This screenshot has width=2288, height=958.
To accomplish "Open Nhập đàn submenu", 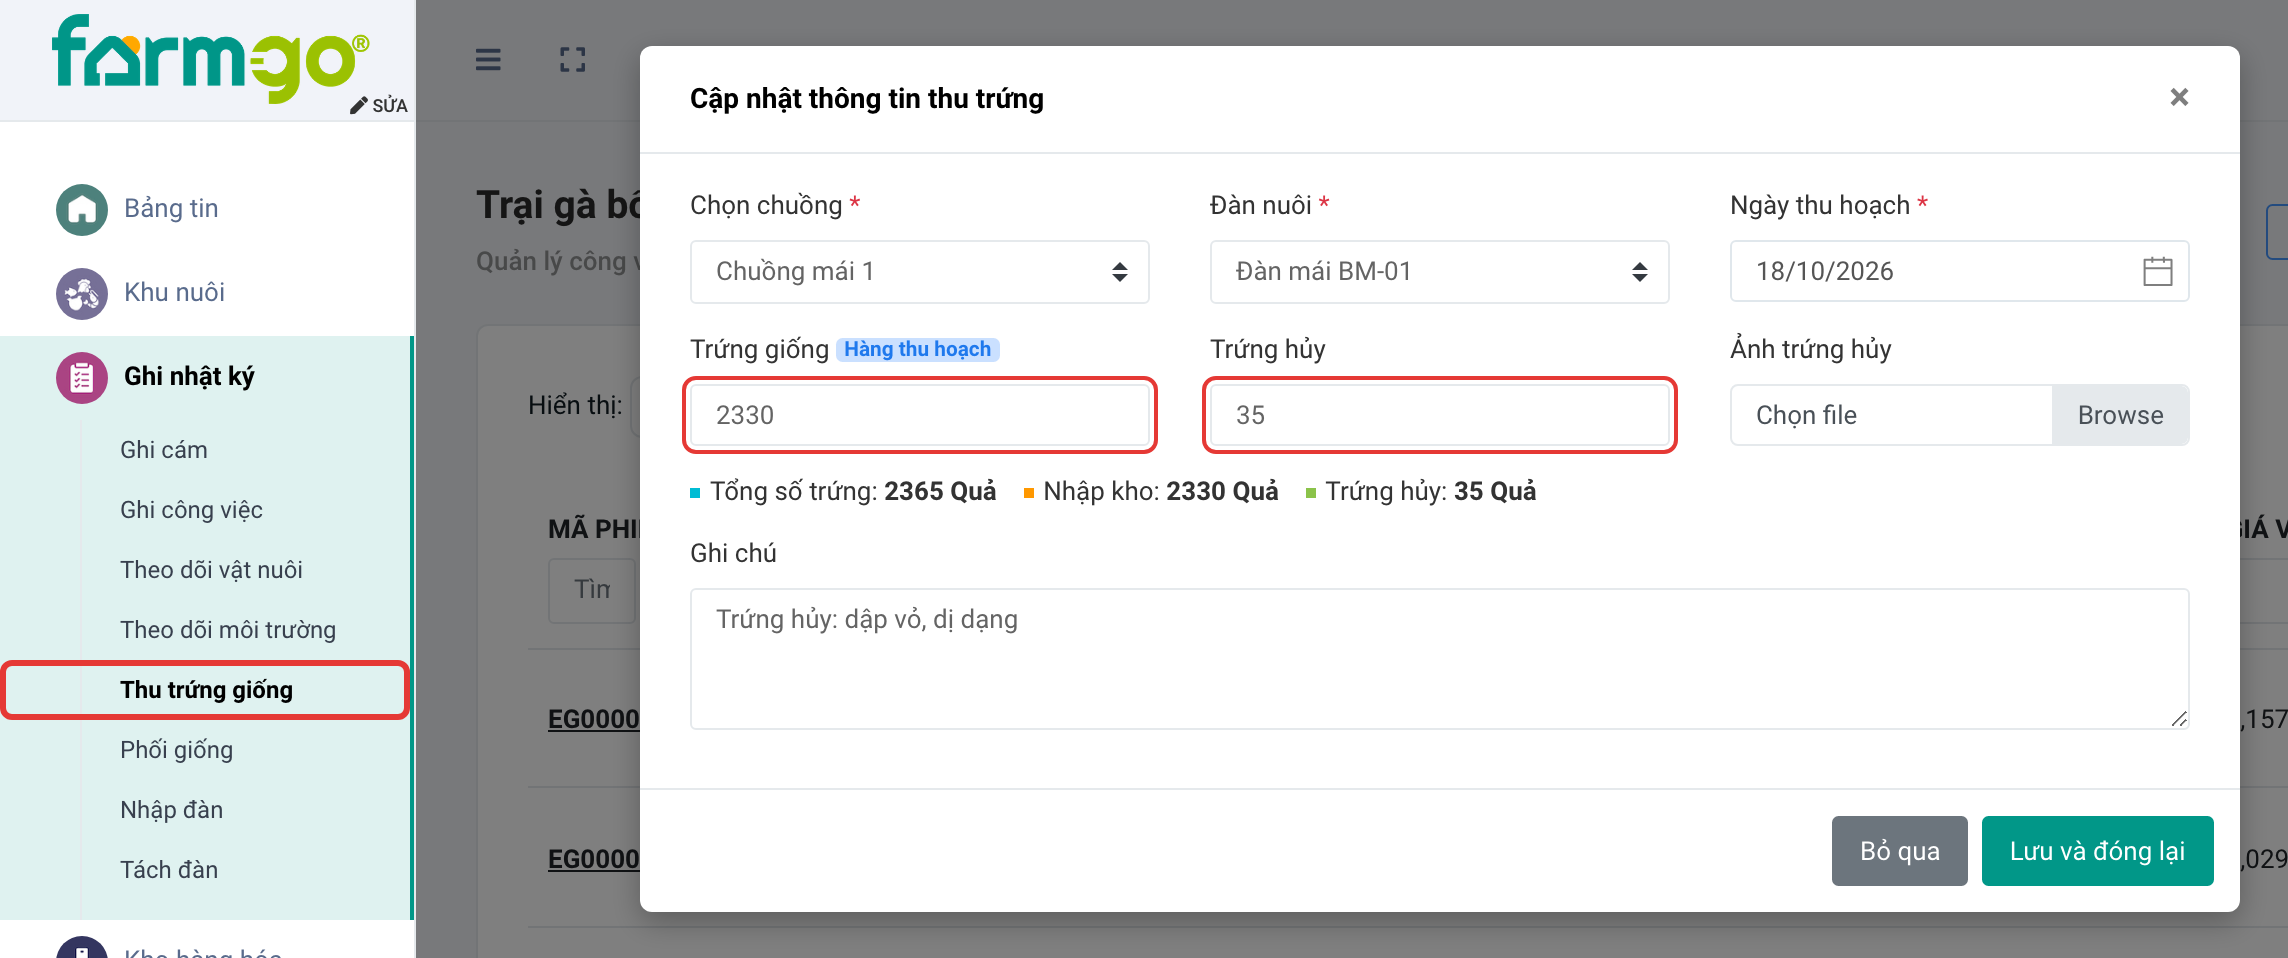I will click(171, 810).
